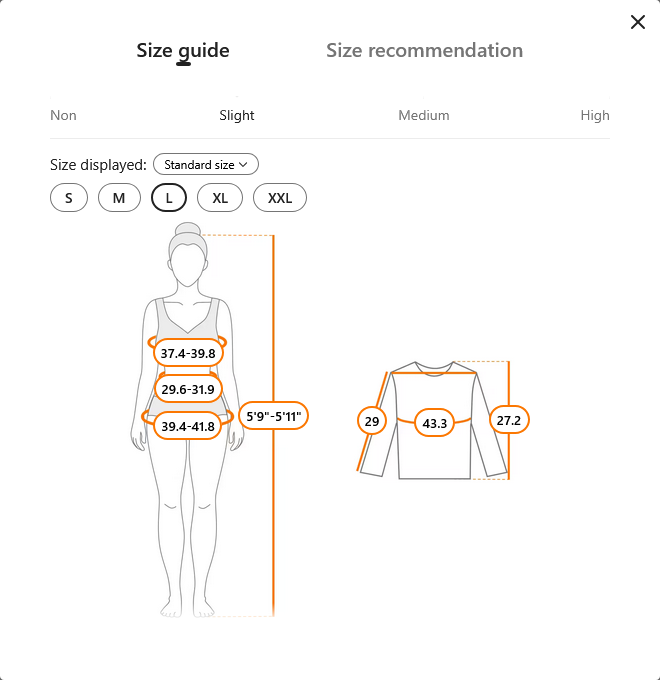Expand the Standard size dropdown
This screenshot has width=660, height=680.
coord(206,164)
